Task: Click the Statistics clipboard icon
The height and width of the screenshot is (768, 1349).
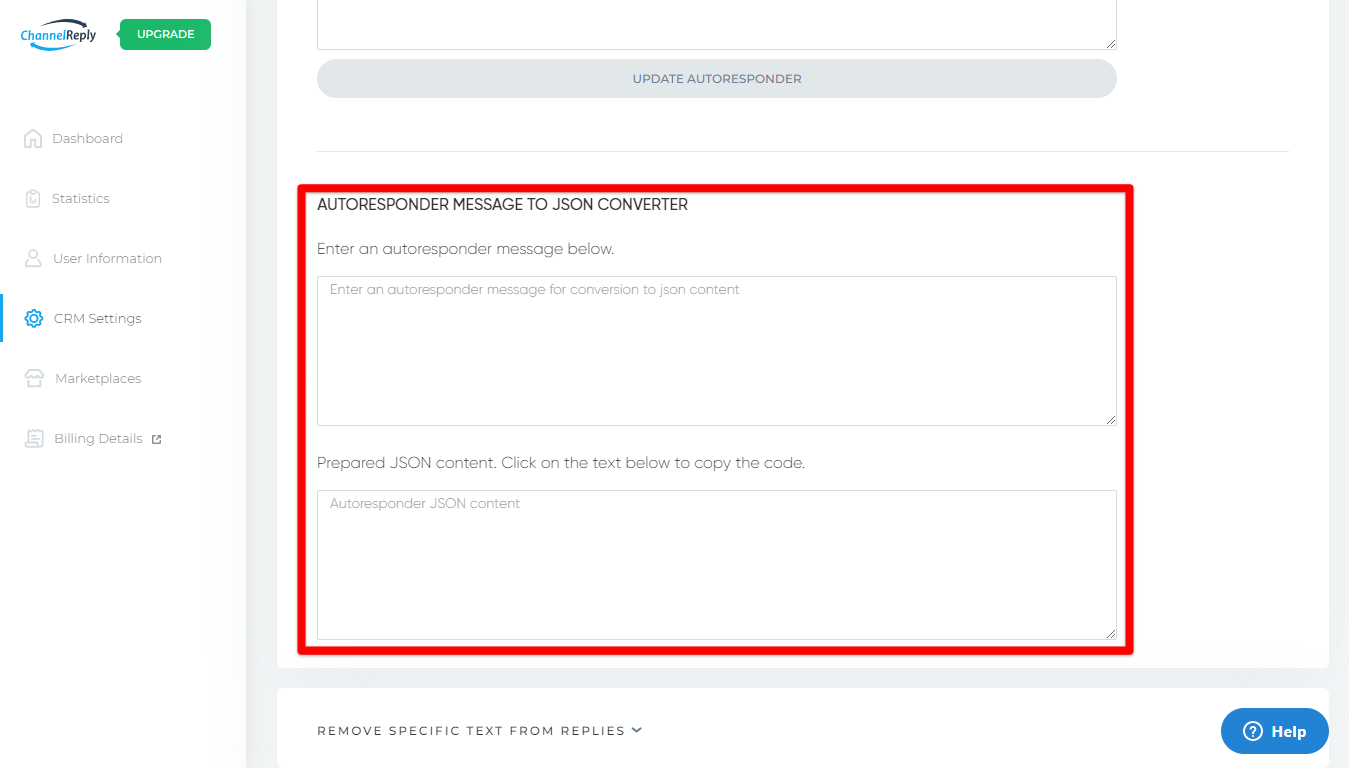Action: (x=33, y=198)
